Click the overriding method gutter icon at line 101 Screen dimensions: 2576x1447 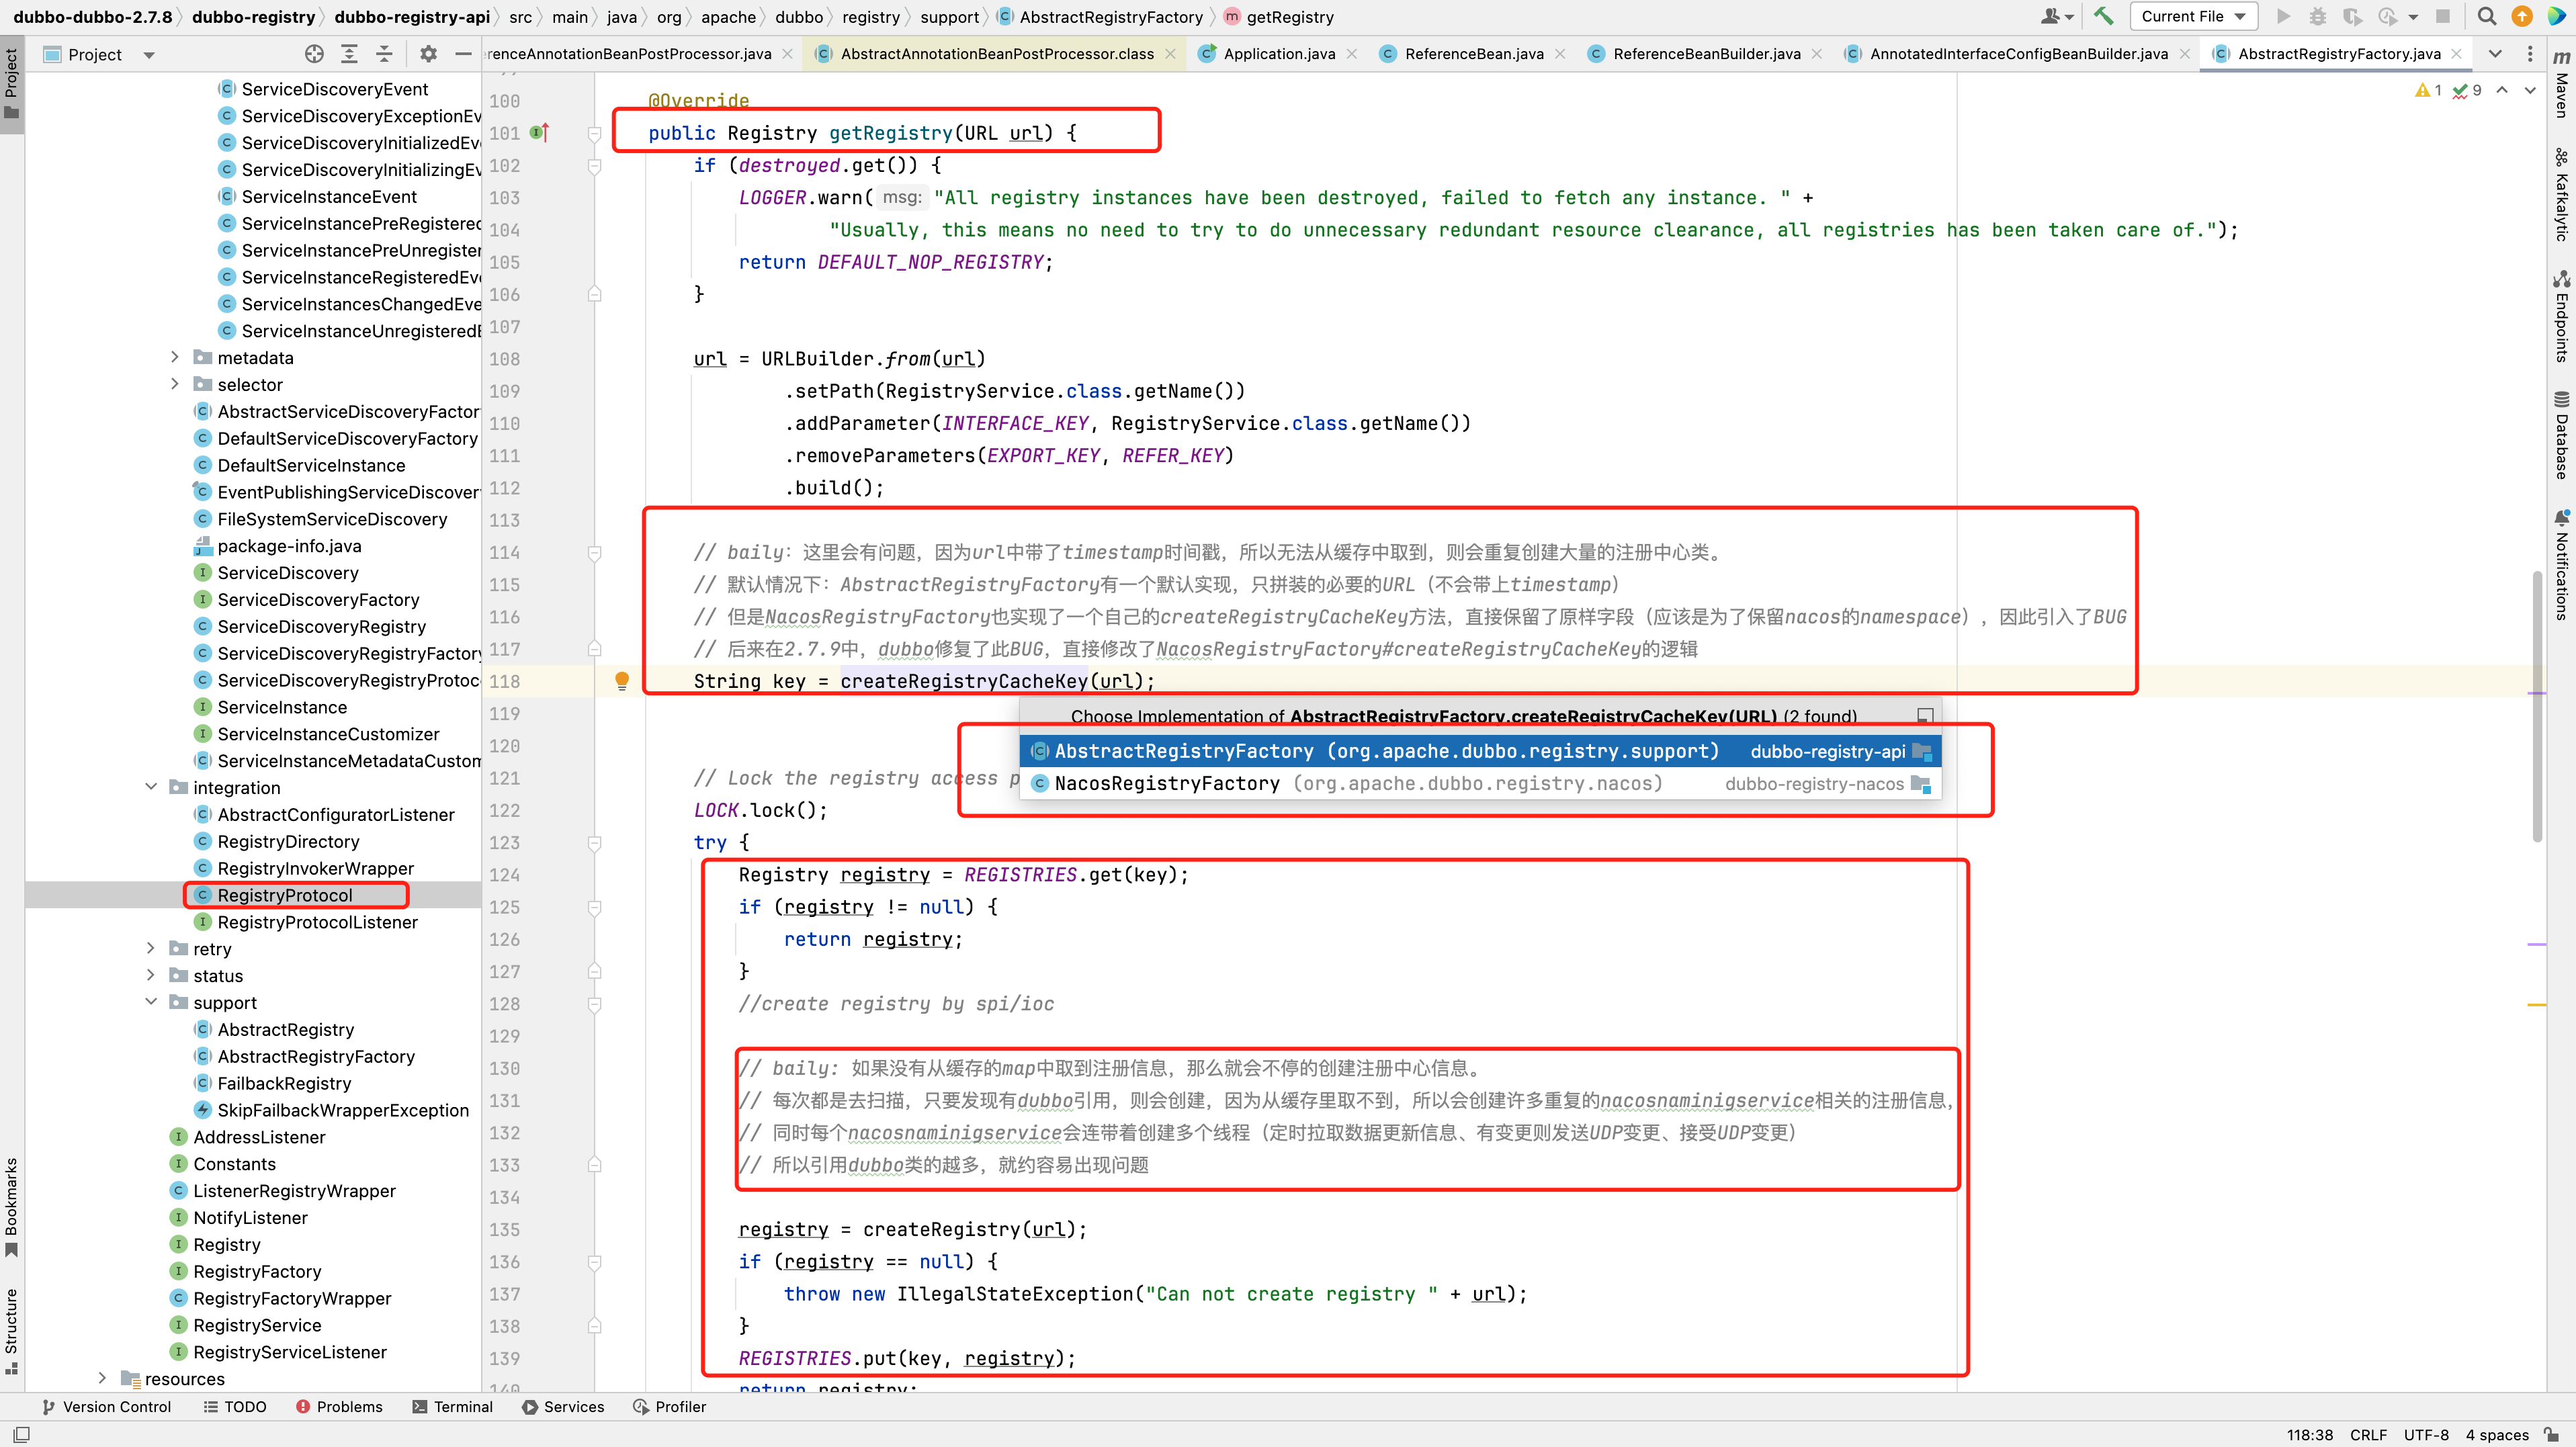pos(540,133)
